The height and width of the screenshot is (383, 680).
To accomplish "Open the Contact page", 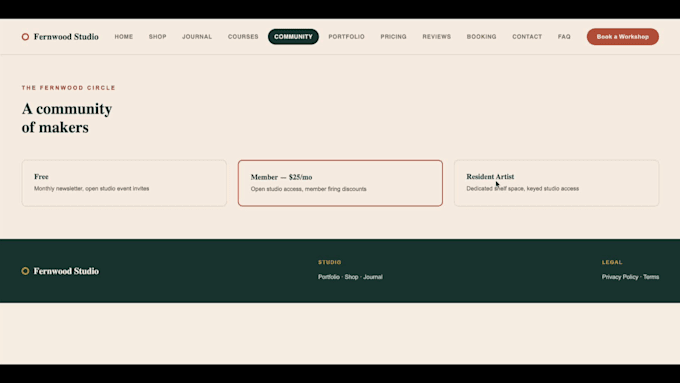I will 527,37.
